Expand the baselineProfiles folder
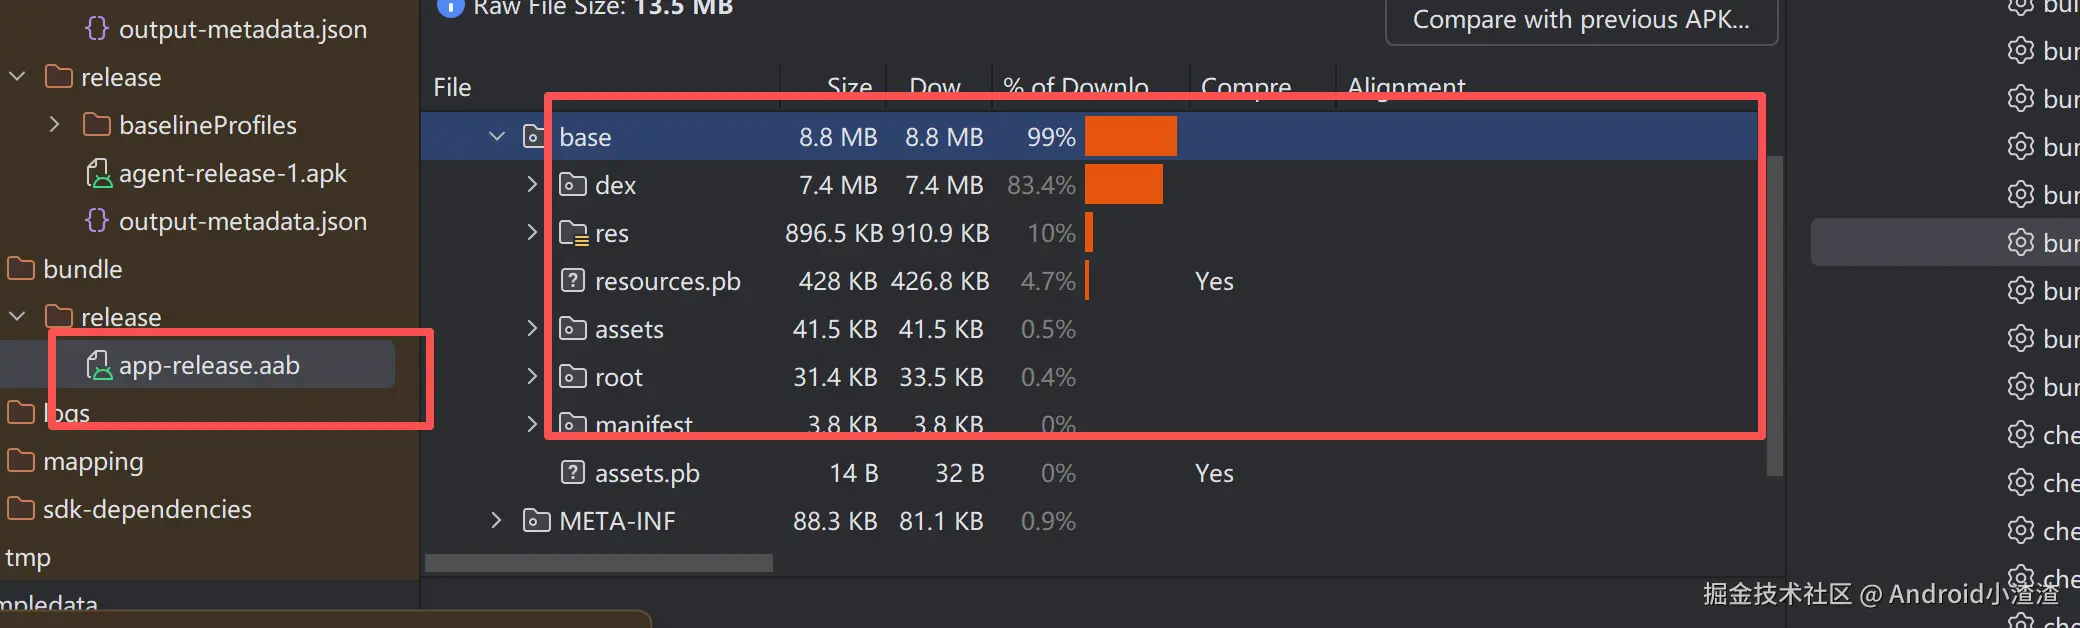 [55, 125]
